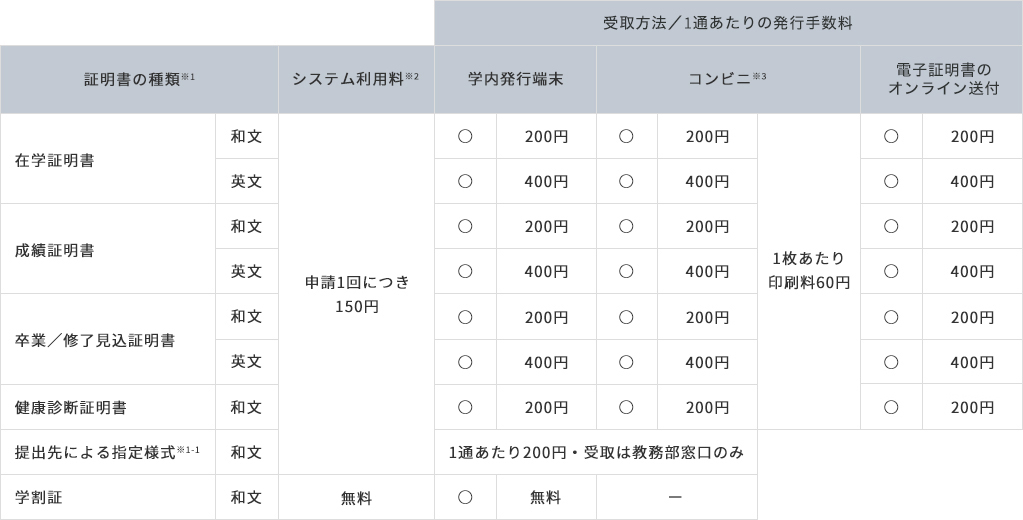Image resolution: width=1023 pixels, height=520 pixels.
Task: Click the circle in the 学割証 row
Action: 465,497
